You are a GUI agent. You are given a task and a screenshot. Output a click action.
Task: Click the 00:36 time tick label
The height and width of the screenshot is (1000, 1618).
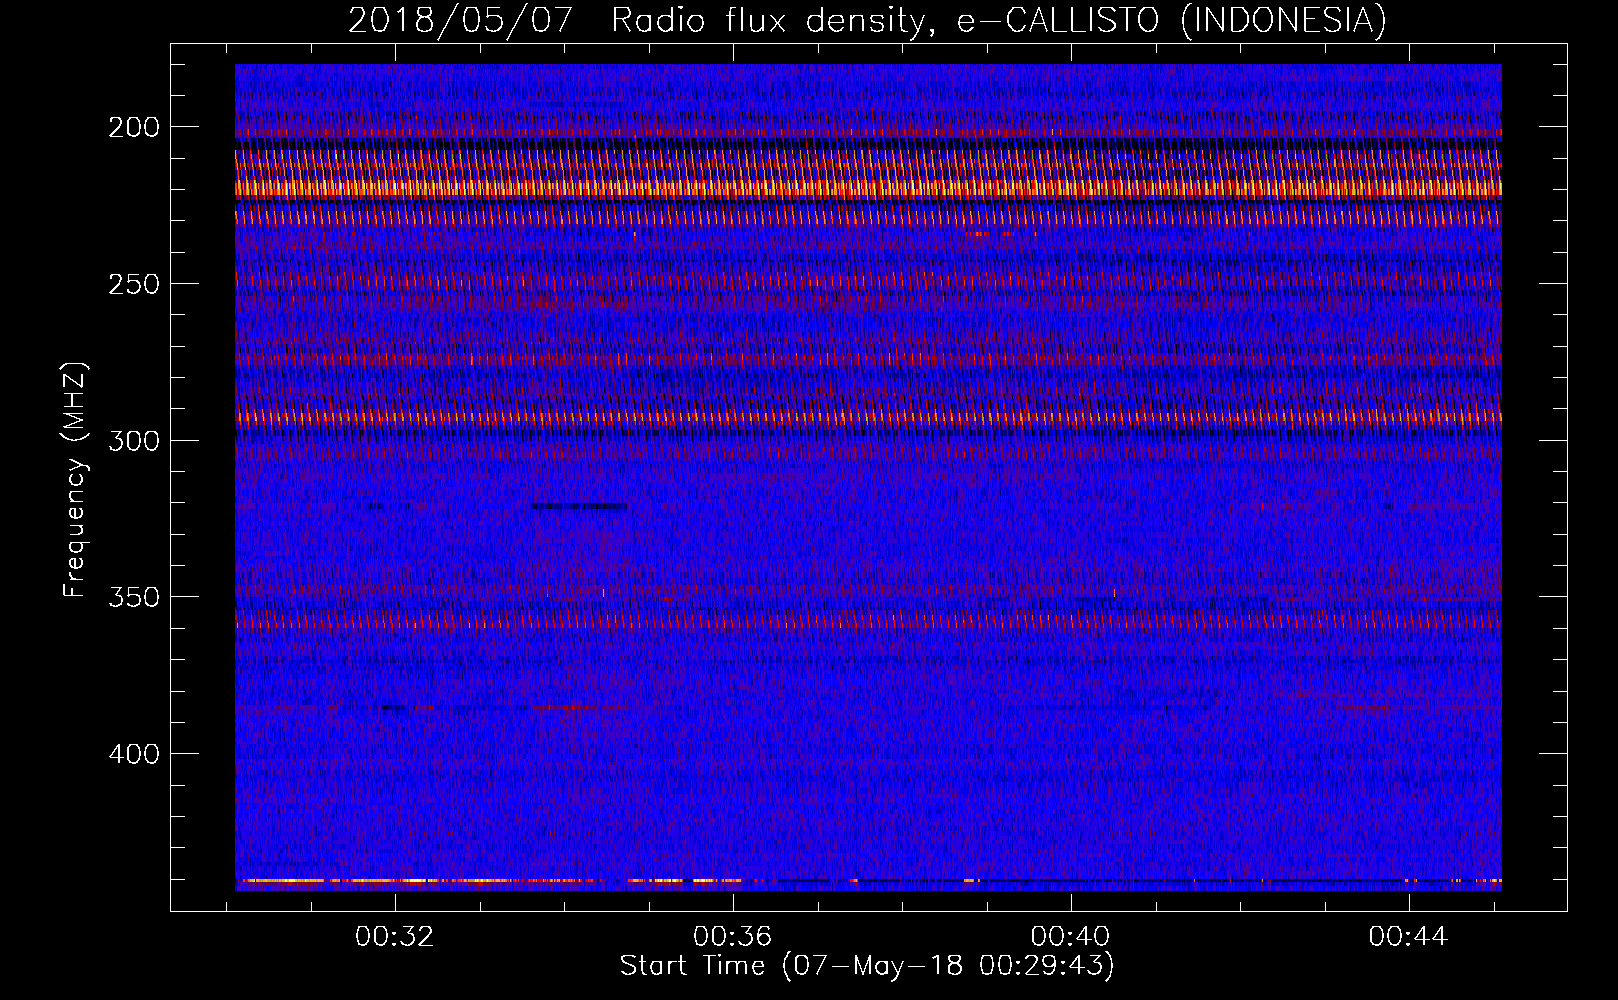tap(733, 936)
